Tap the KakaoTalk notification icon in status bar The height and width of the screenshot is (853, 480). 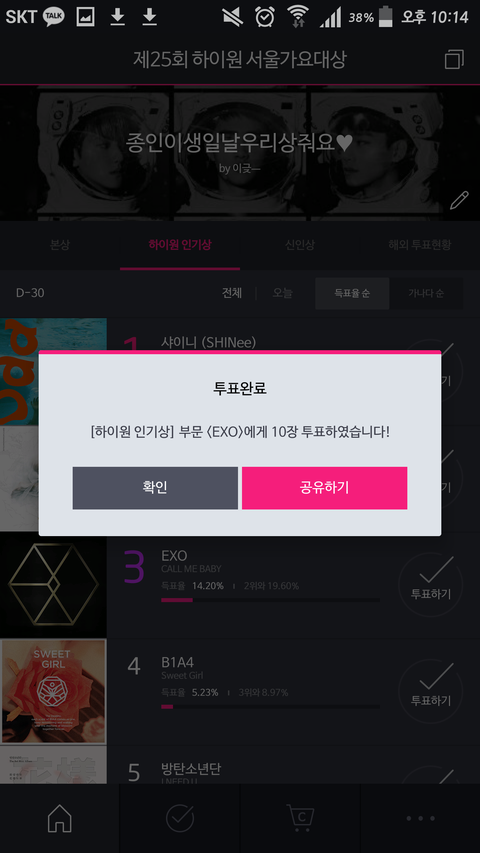point(53,17)
